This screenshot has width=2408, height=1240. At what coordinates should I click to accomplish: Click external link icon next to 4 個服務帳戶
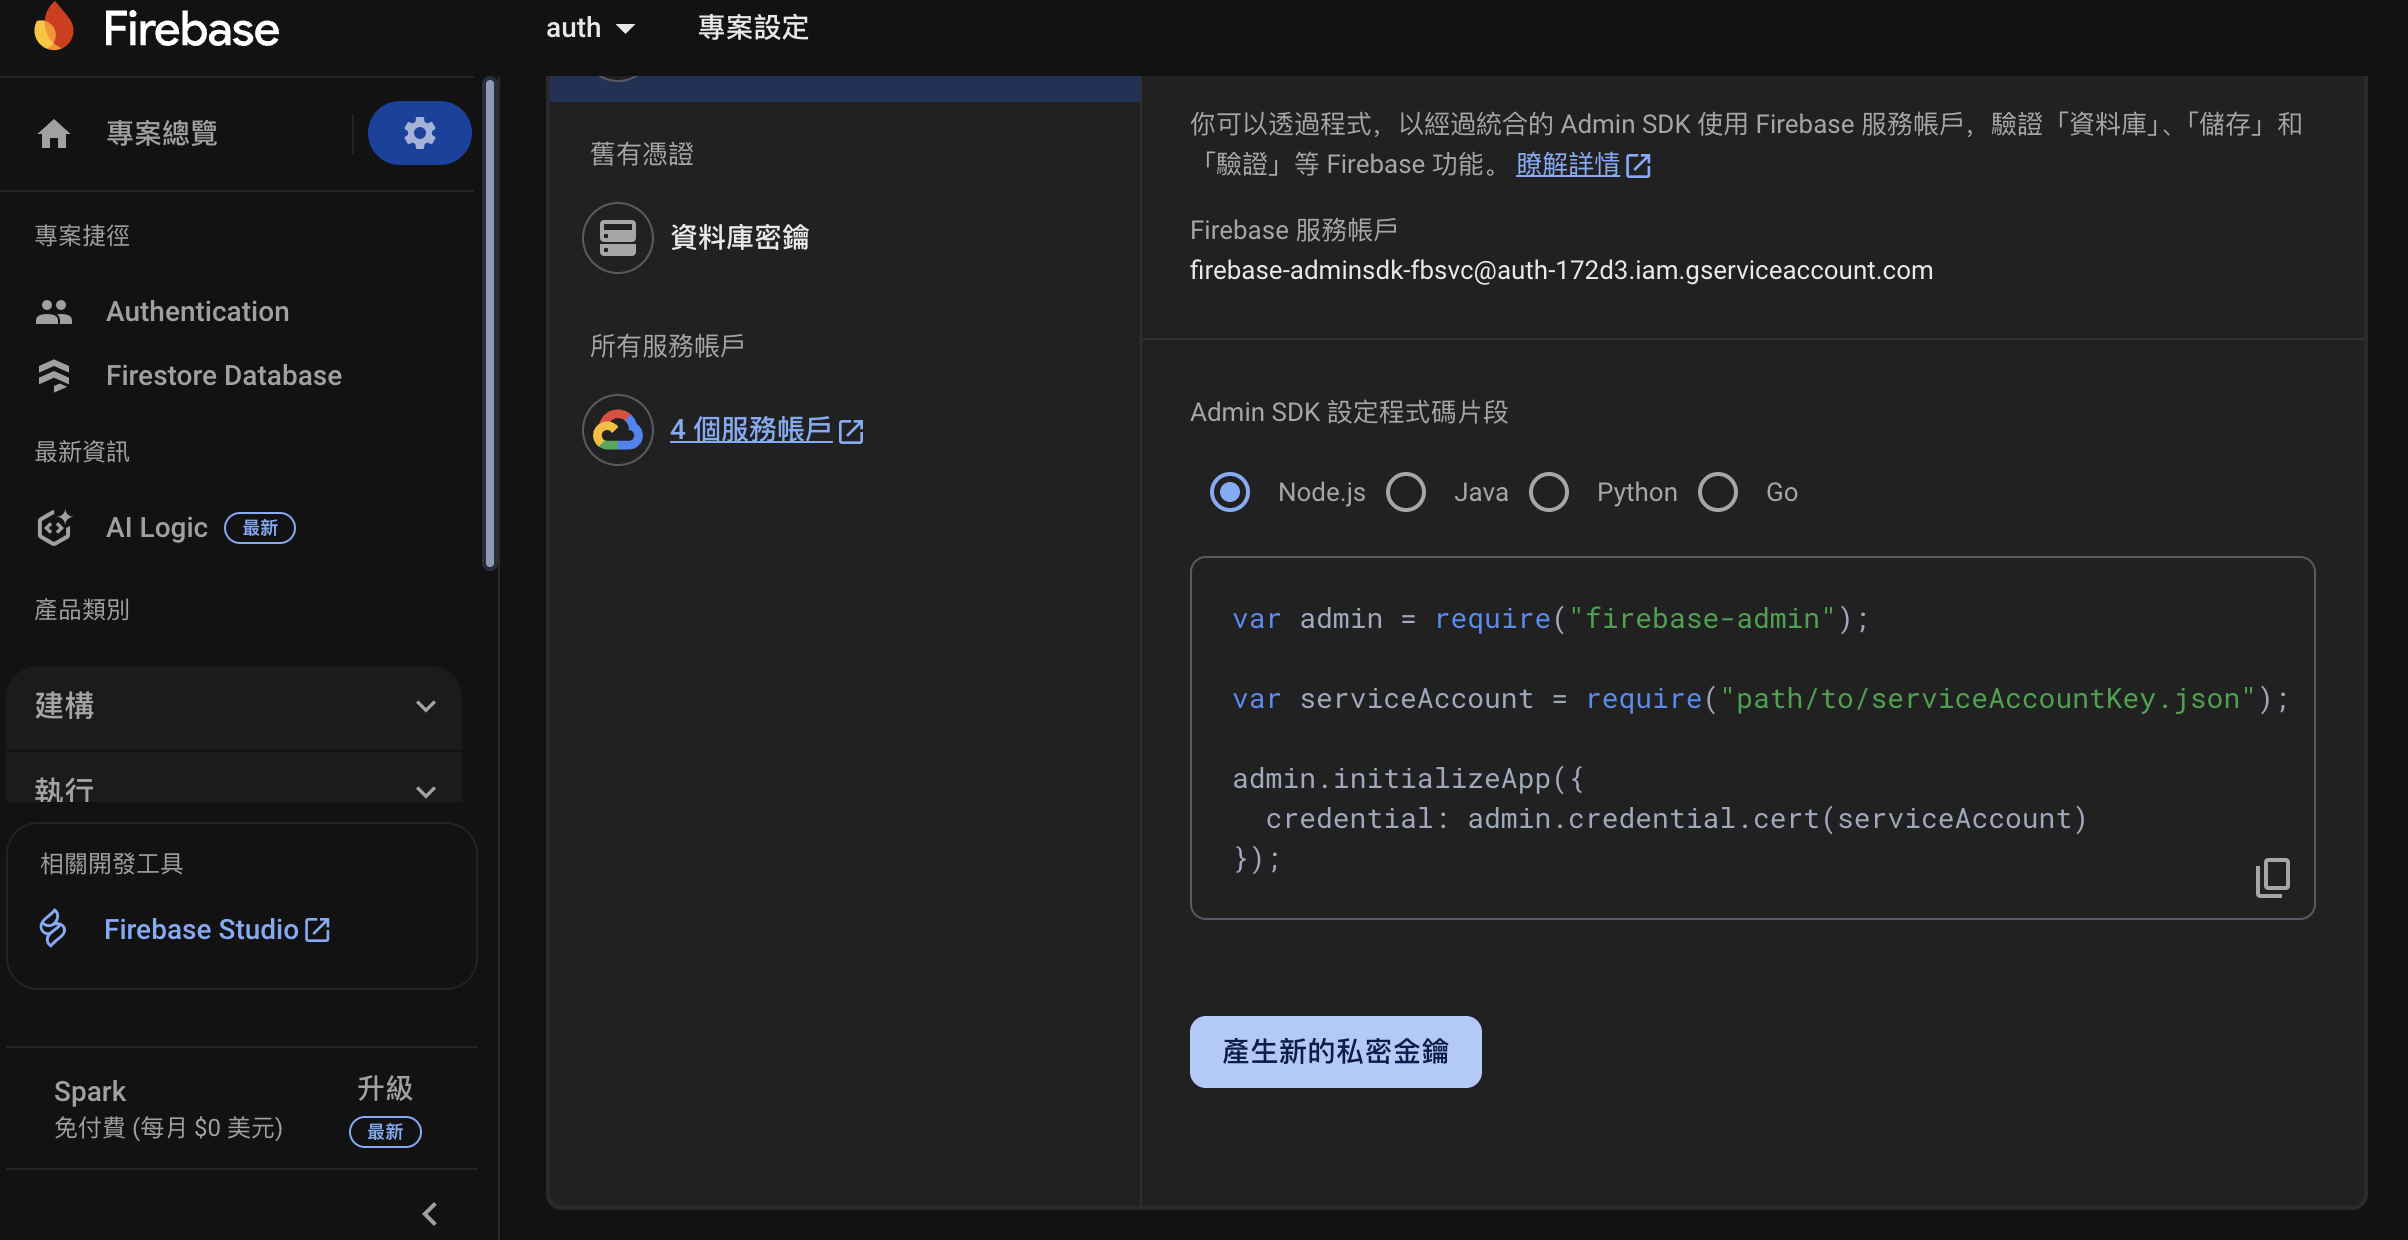tap(851, 431)
